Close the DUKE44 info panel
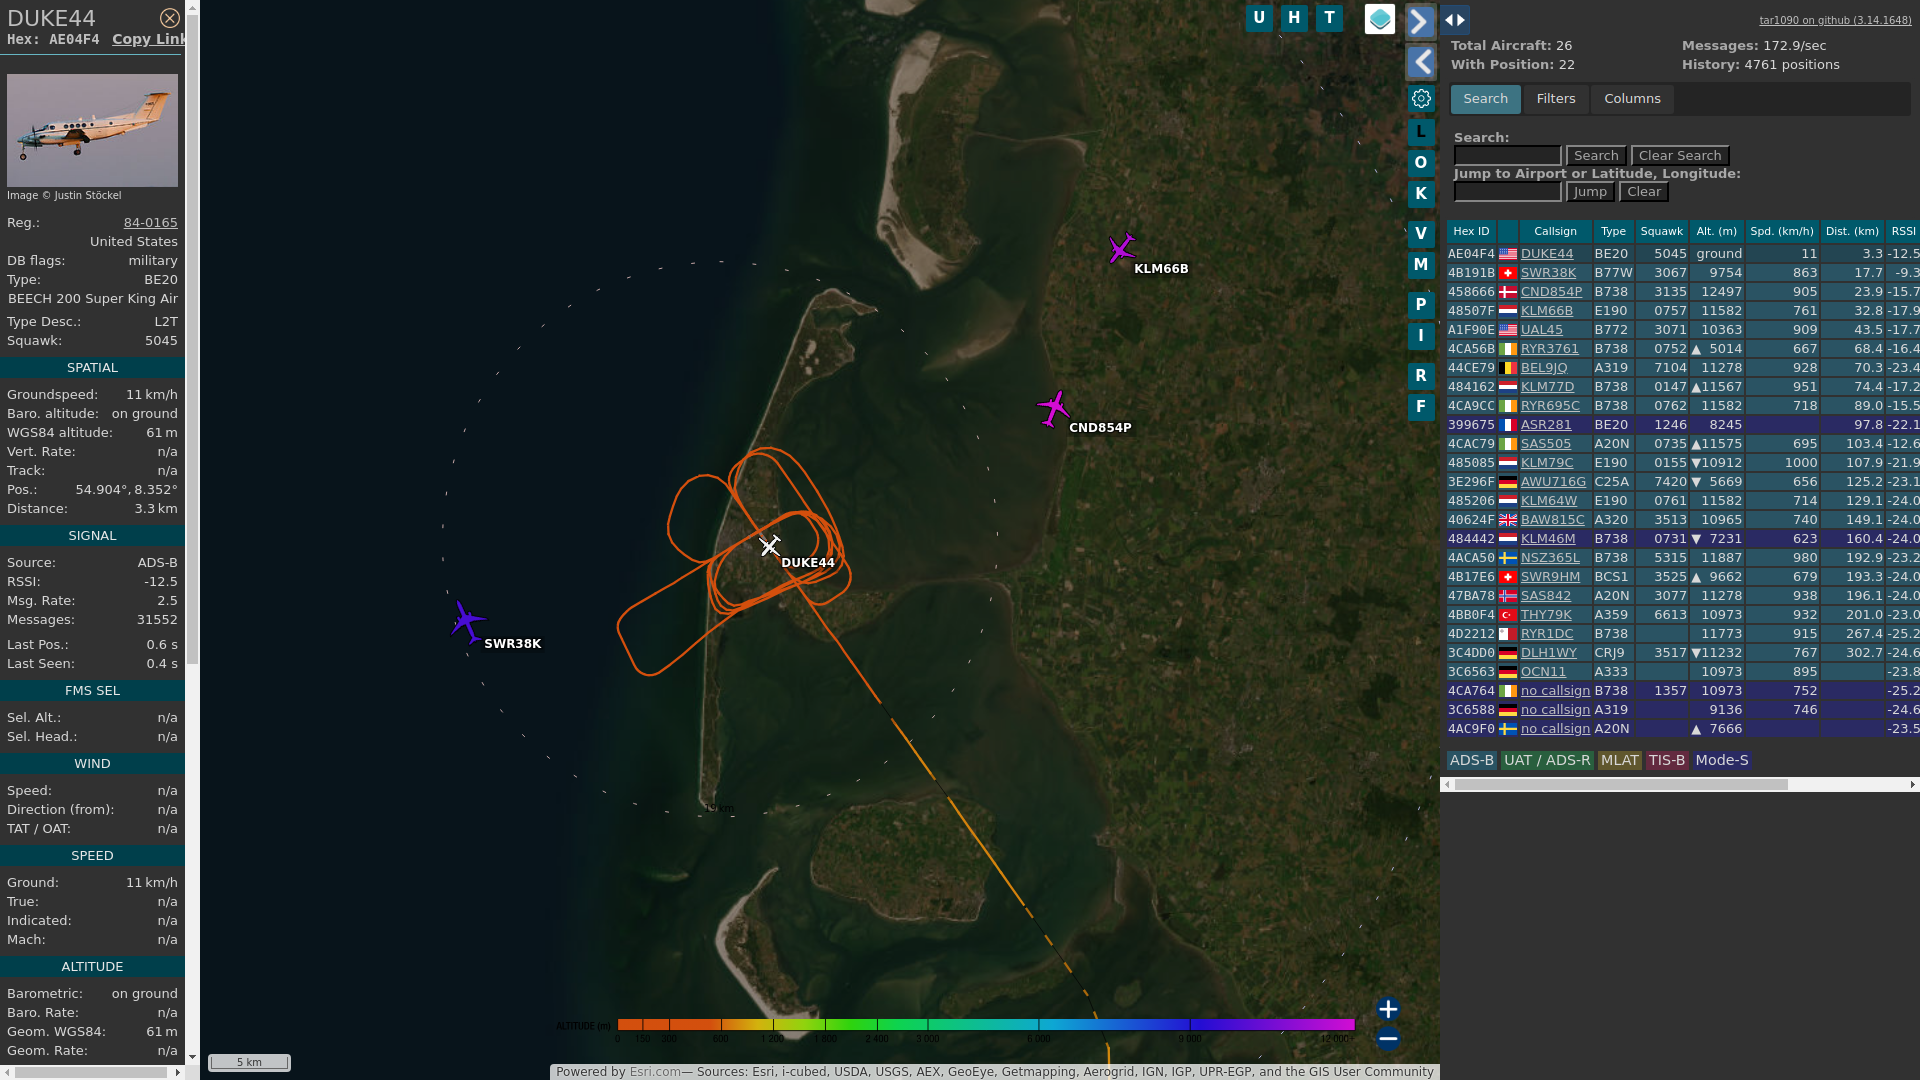This screenshot has height=1080, width=1920. click(170, 18)
